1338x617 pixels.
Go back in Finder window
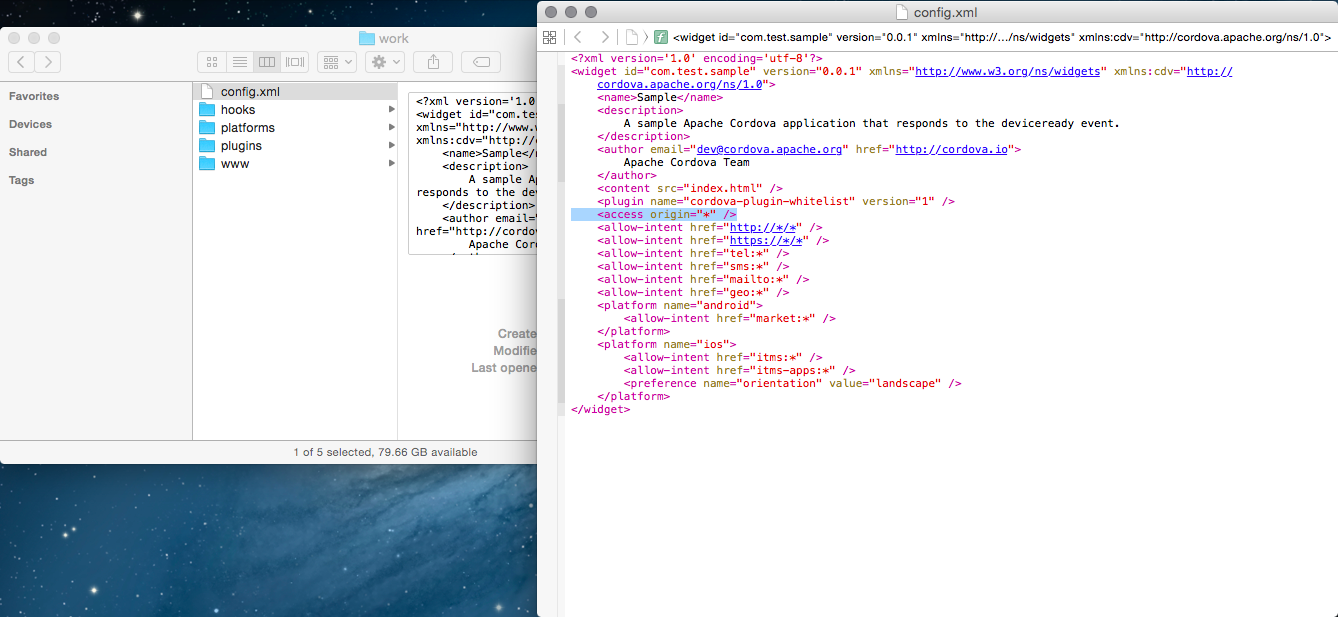22,62
